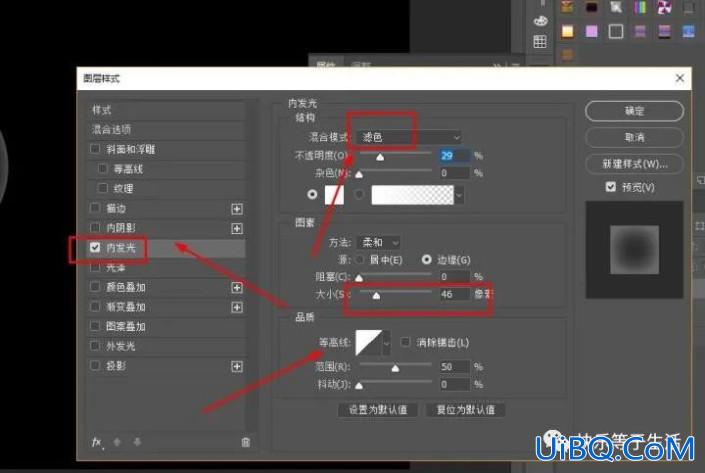Select the magenta checkered style swatch

tap(664, 7)
